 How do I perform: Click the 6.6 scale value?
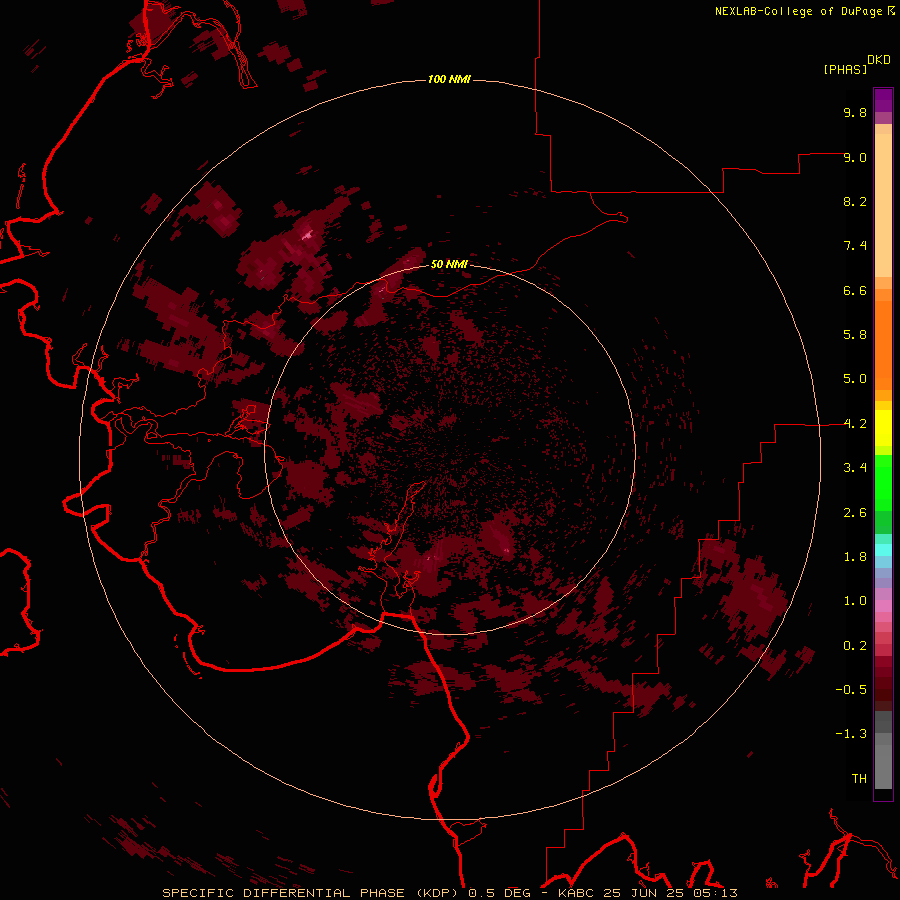click(x=855, y=290)
